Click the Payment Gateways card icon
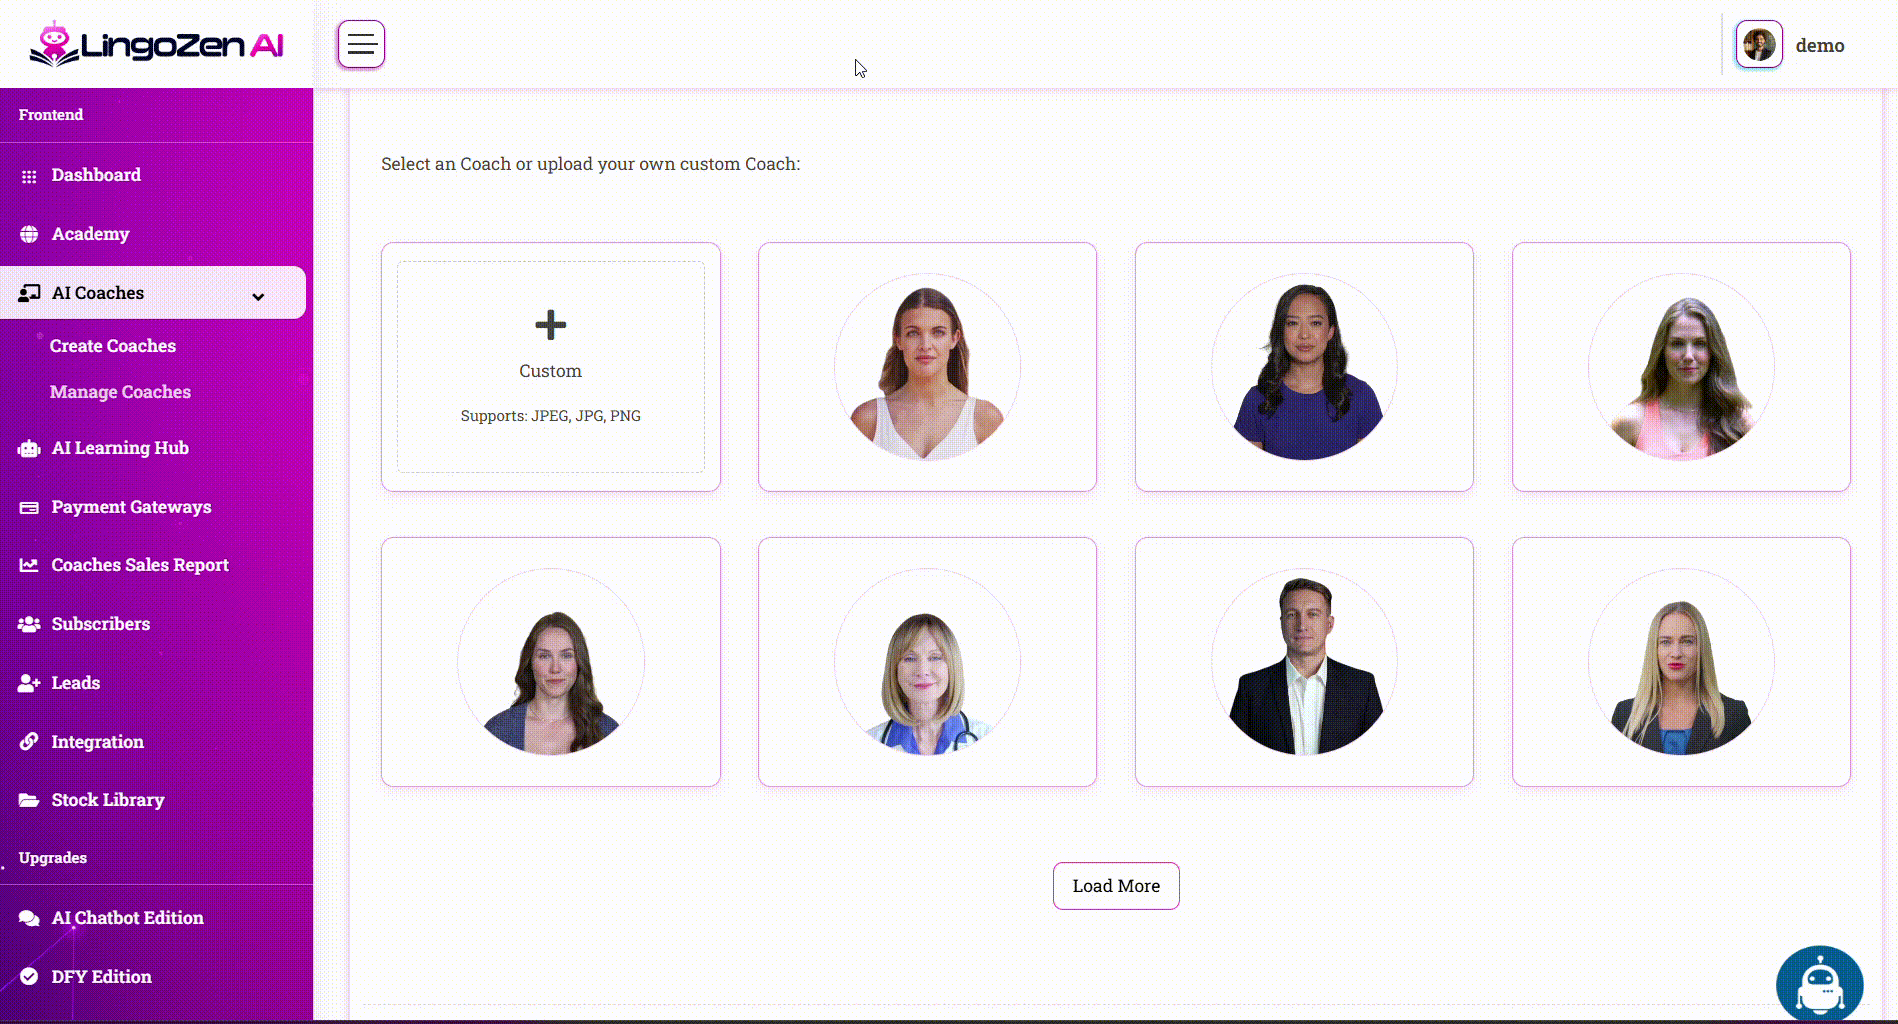The height and width of the screenshot is (1024, 1898). pos(29,508)
